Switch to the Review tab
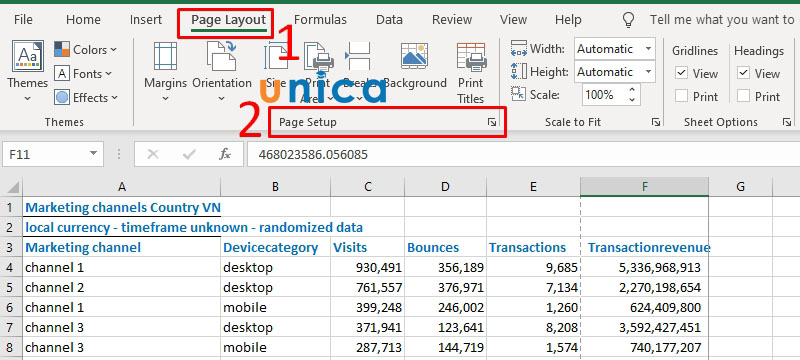This screenshot has height=360, width=800. pyautogui.click(x=452, y=20)
